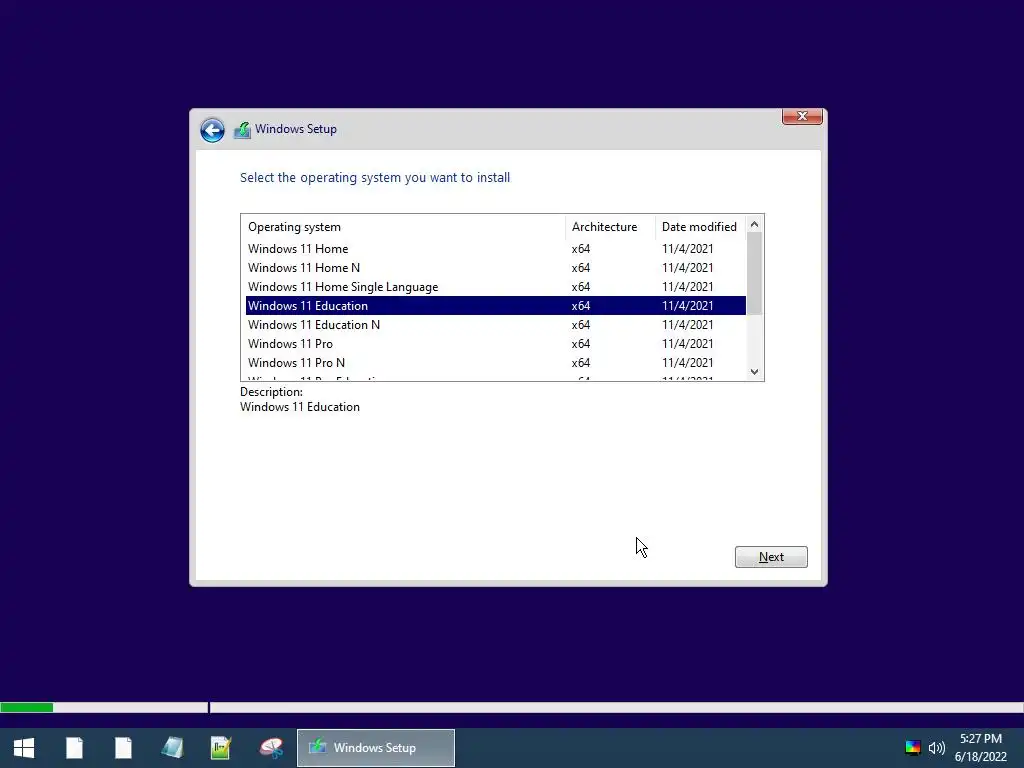Open the first blank document taskbar icon

pyautogui.click(x=74, y=748)
